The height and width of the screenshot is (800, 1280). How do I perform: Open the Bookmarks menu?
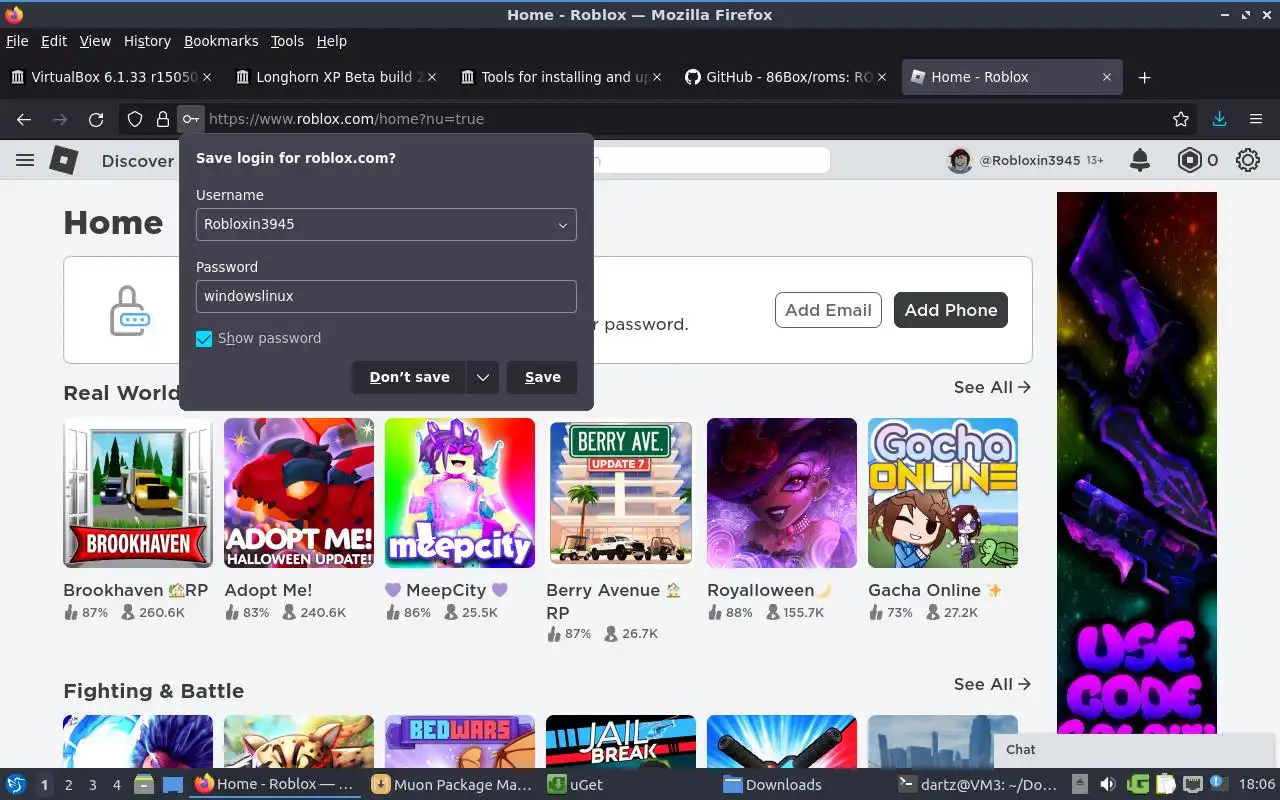[x=221, y=41]
